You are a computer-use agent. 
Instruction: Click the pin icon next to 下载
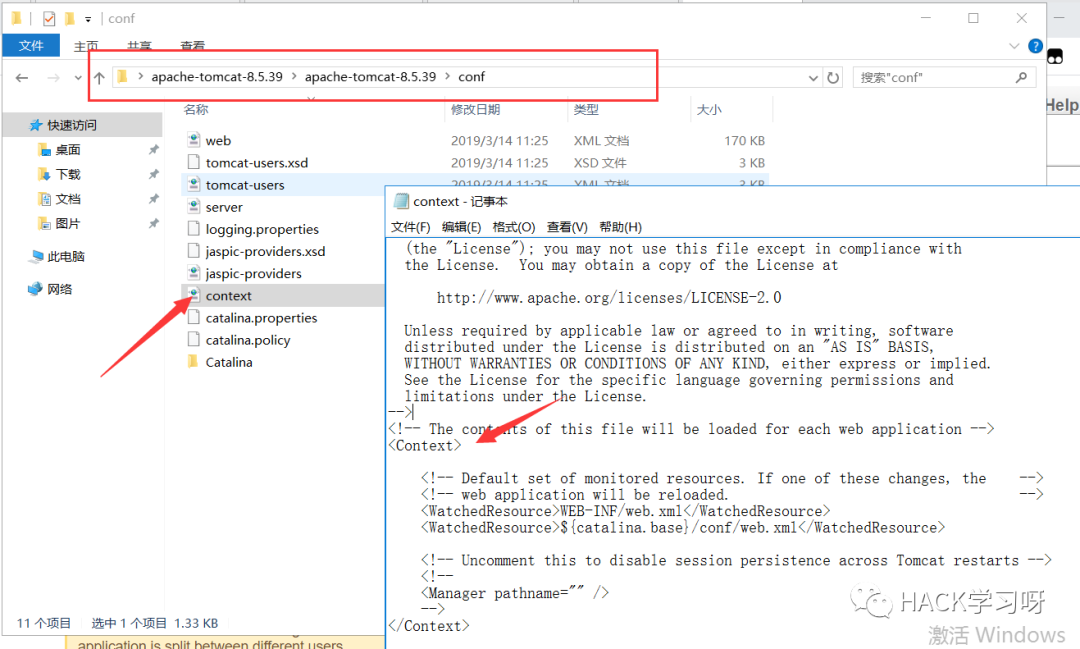coord(153,174)
